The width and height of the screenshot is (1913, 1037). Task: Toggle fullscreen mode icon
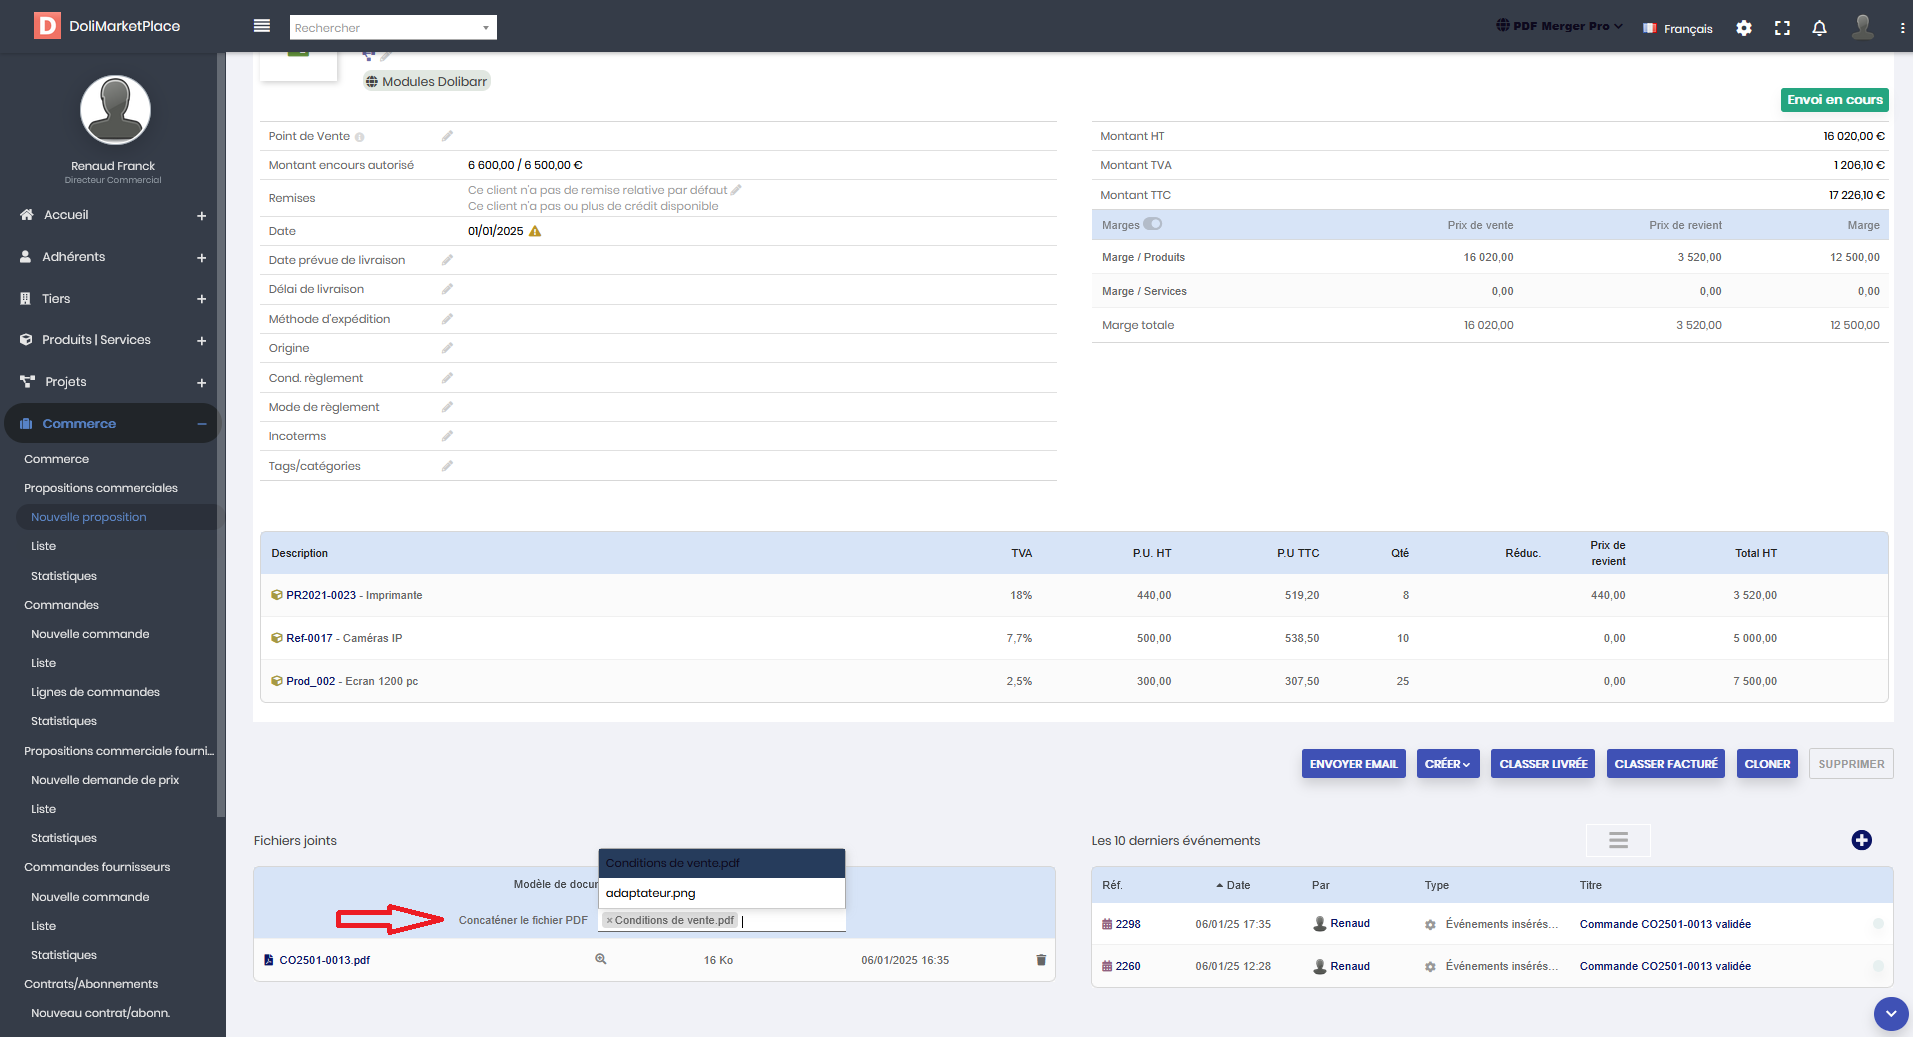click(x=1782, y=28)
